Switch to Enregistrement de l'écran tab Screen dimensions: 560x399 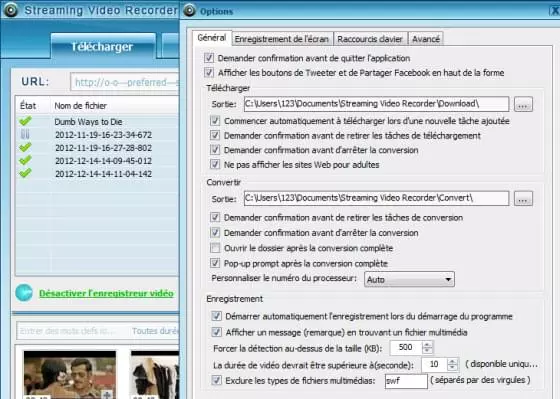pyautogui.click(x=282, y=39)
